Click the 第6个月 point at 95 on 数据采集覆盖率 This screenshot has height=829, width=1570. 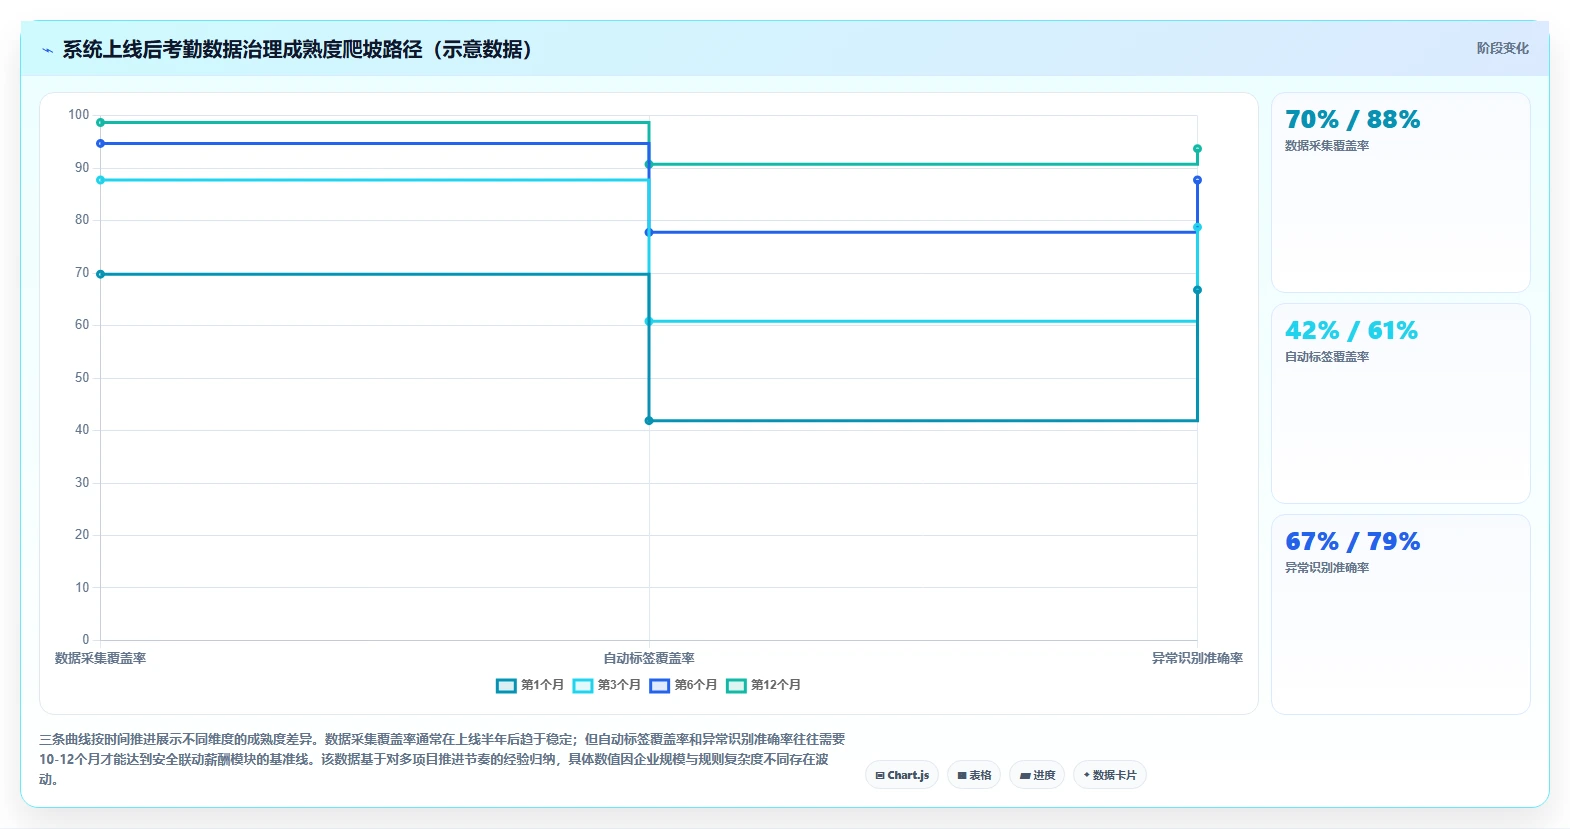point(100,143)
